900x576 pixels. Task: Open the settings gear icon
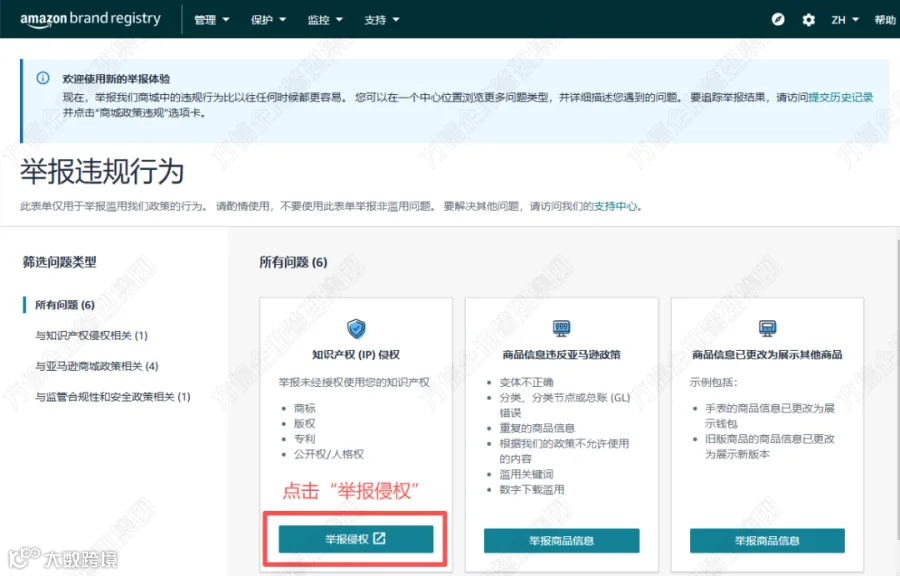[808, 20]
